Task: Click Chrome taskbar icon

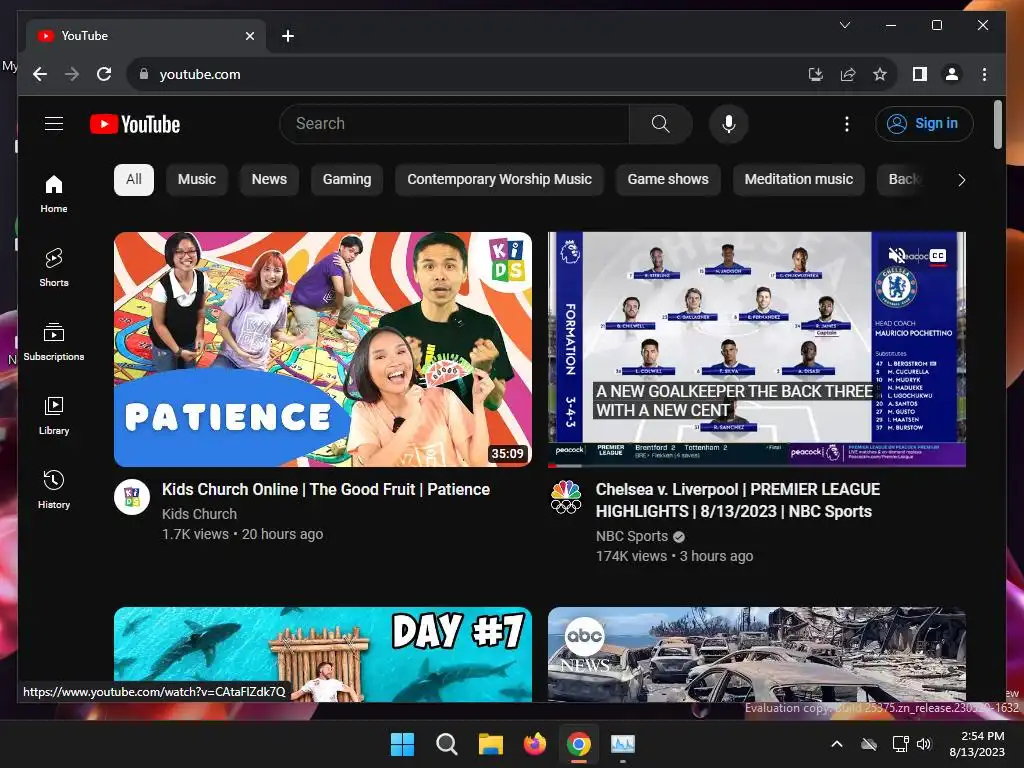Action: pyautogui.click(x=579, y=744)
